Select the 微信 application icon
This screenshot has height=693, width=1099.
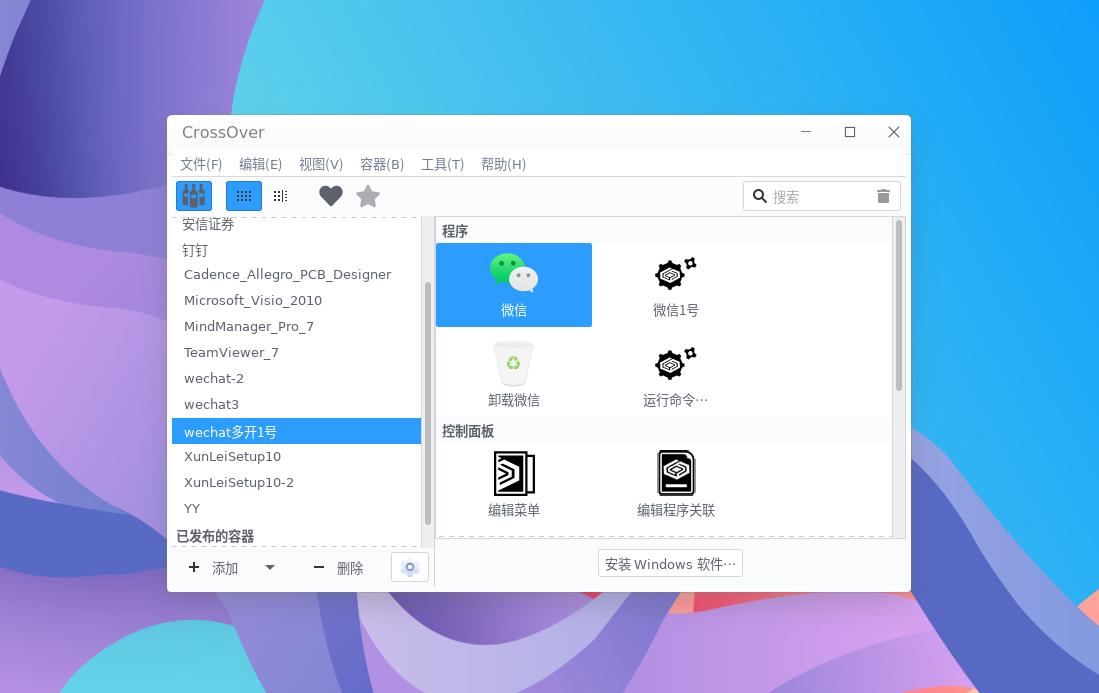[514, 284]
